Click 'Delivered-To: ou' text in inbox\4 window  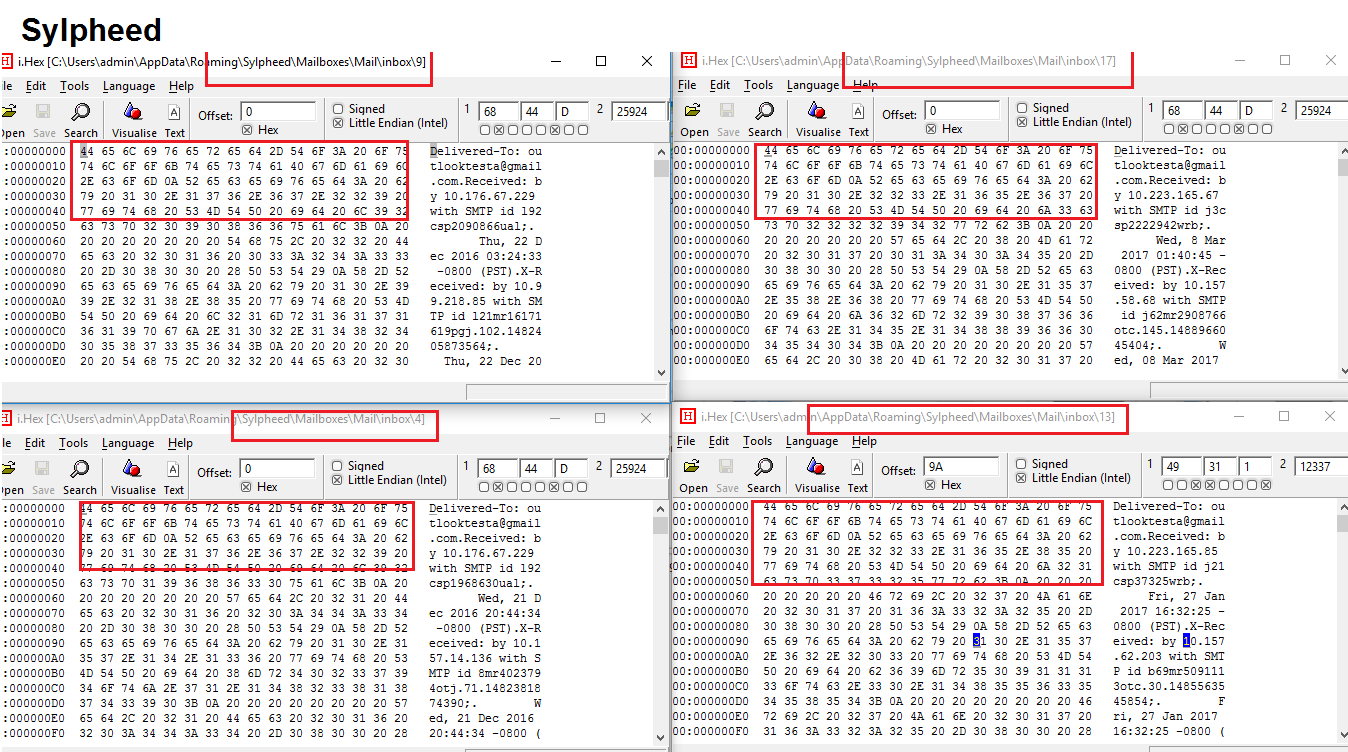[485, 509]
